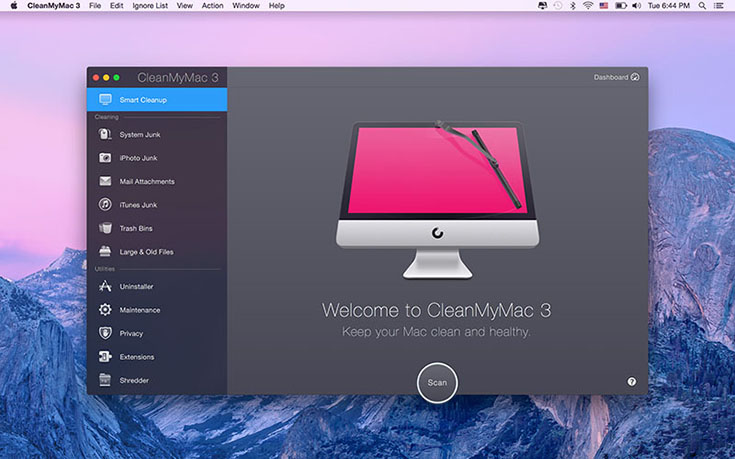The height and width of the screenshot is (459, 735).
Task: Click the Trash Bins icon
Action: [x=105, y=228]
